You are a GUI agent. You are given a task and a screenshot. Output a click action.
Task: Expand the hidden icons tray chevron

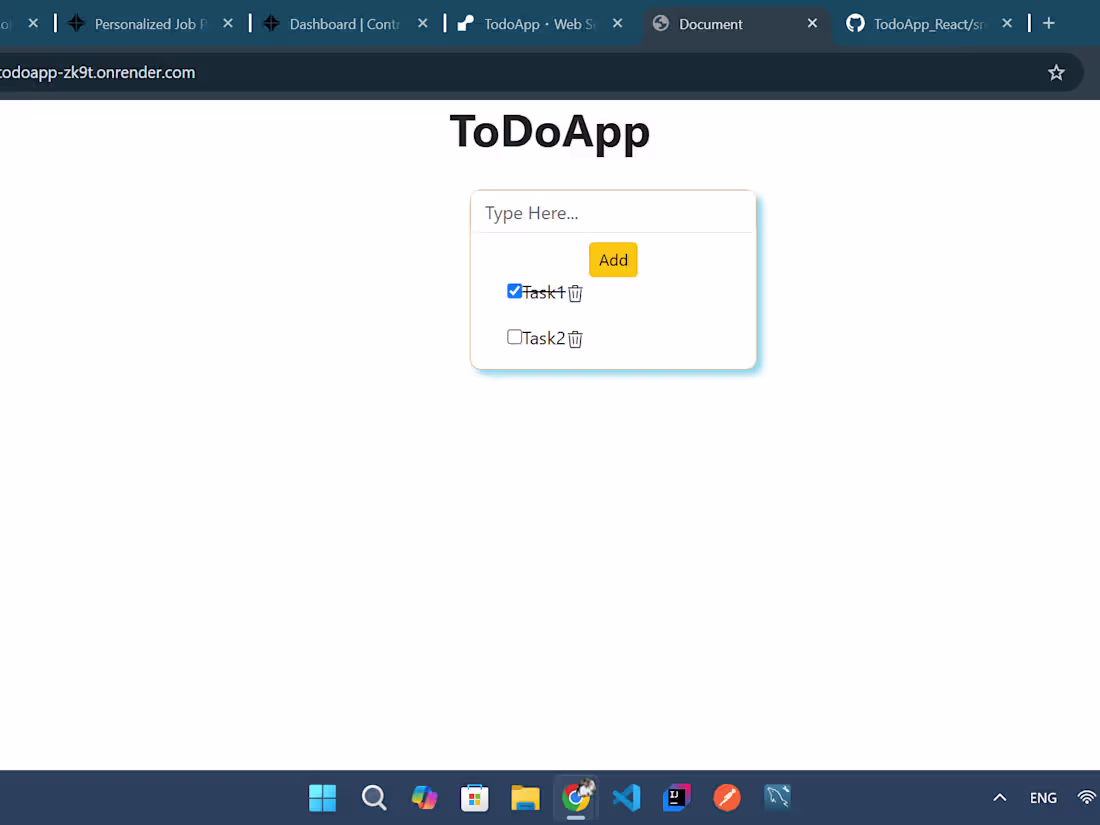pos(1000,797)
